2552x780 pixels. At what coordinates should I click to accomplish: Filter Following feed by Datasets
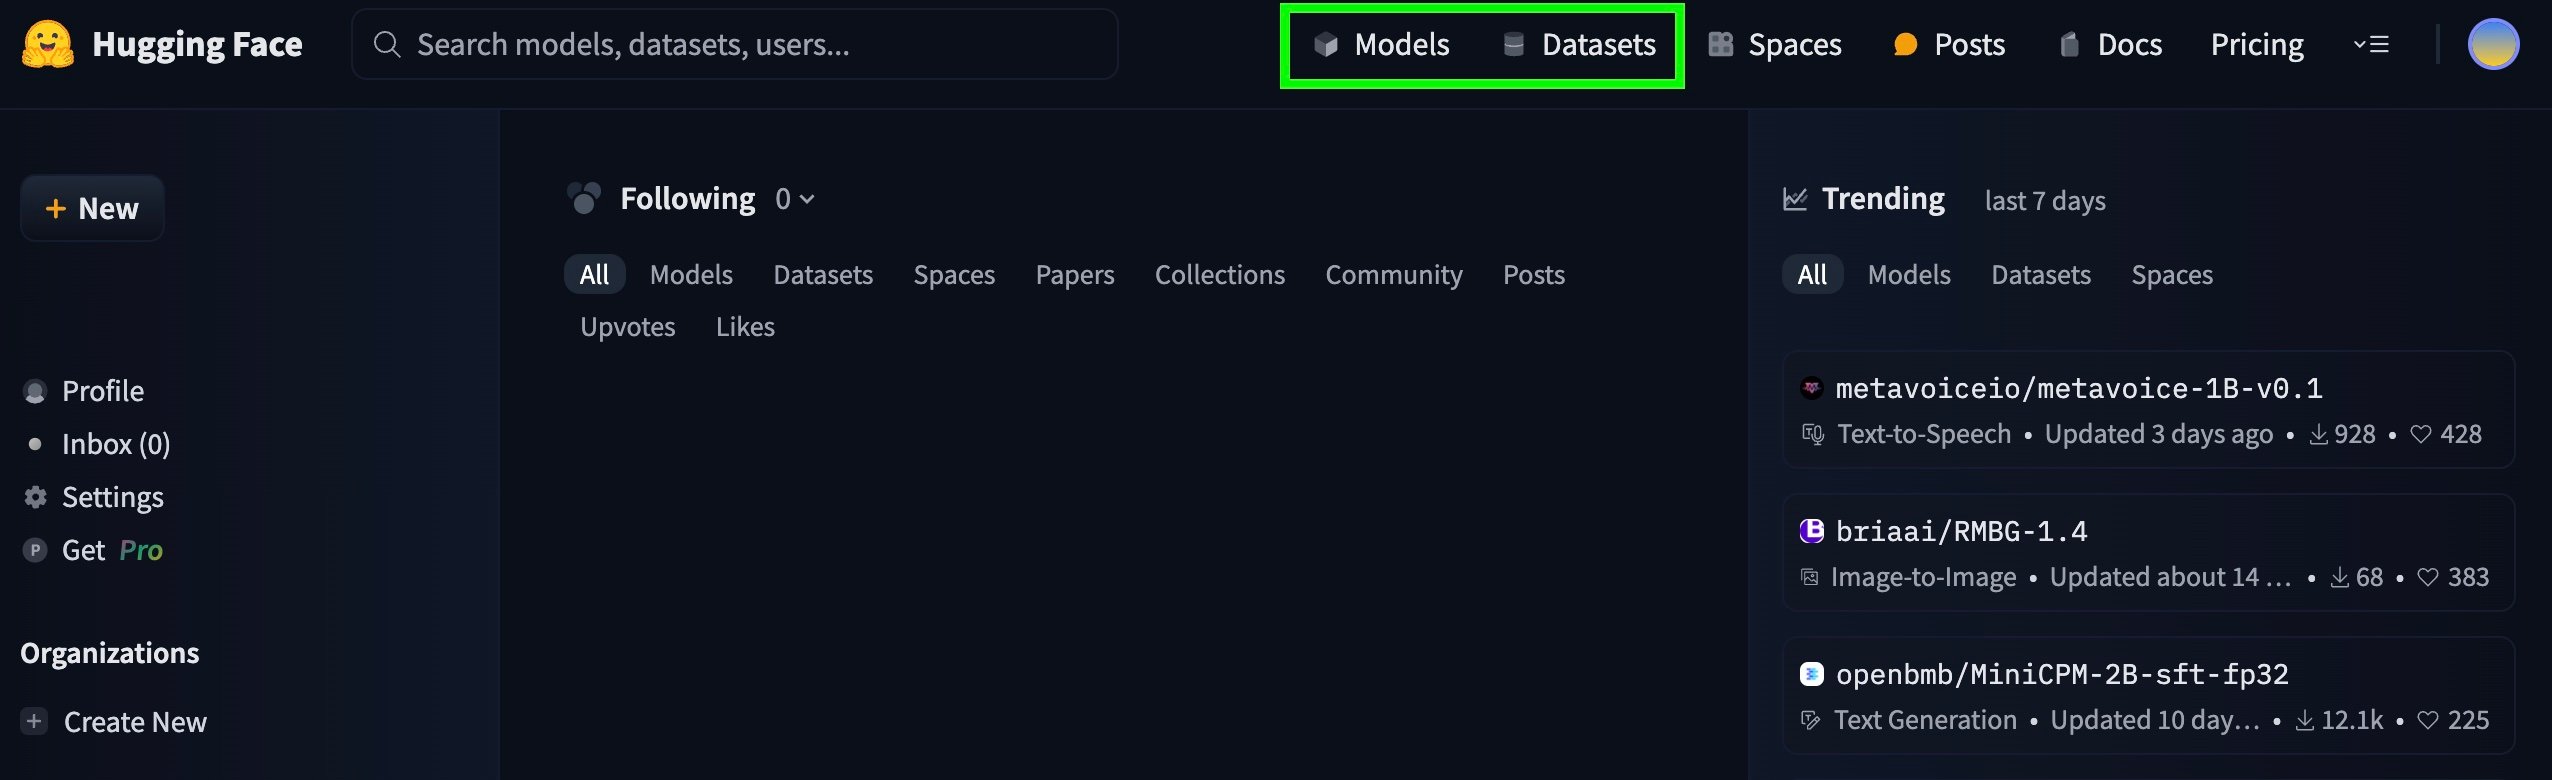click(823, 274)
